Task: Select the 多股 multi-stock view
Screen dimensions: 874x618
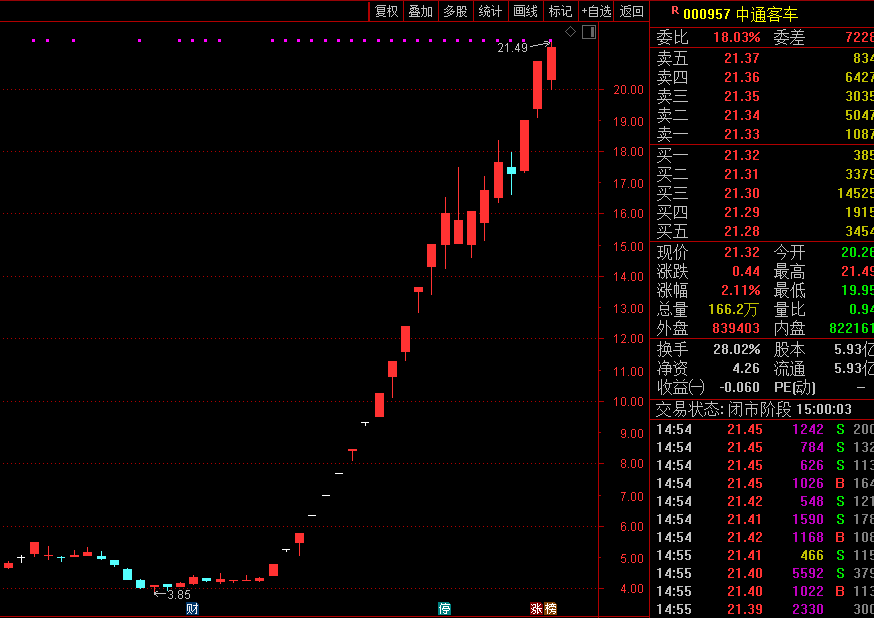Action: click(455, 11)
